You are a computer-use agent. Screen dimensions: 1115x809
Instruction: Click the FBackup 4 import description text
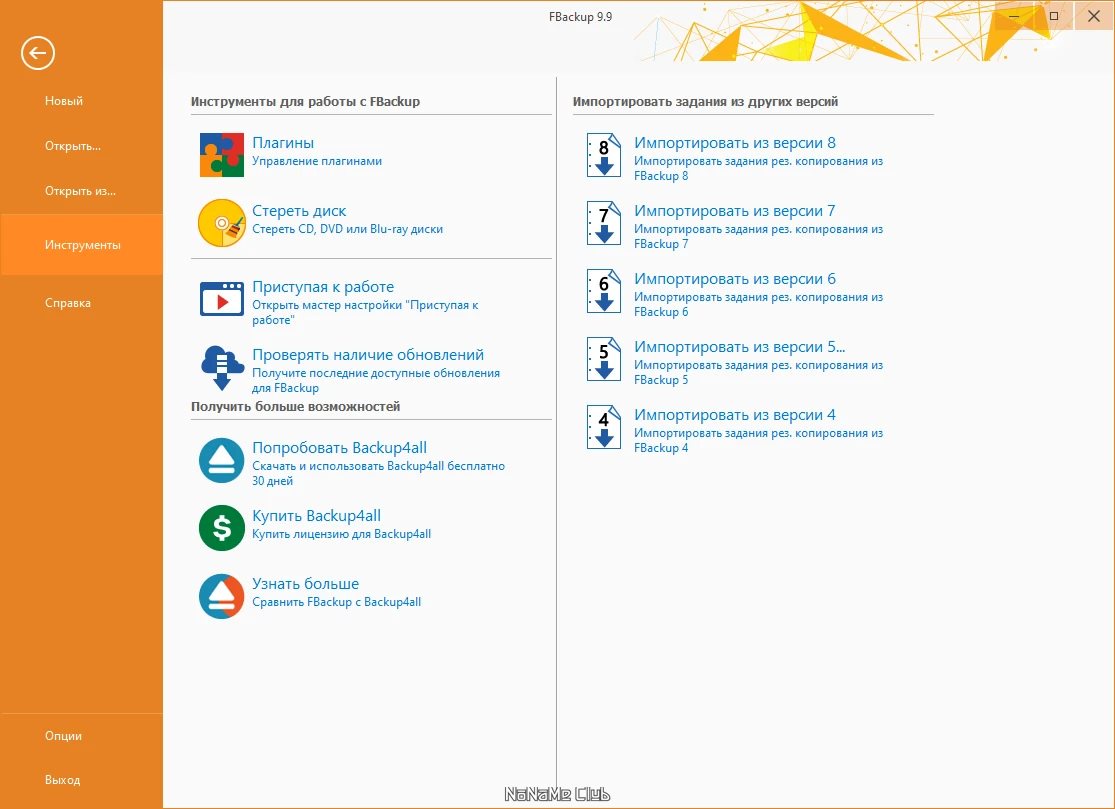point(759,441)
